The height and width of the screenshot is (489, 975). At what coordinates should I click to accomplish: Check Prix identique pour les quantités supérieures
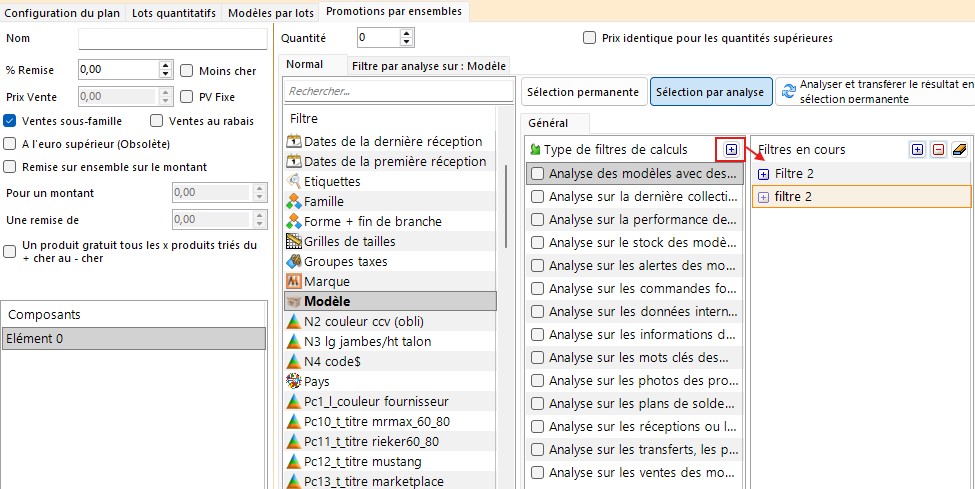(x=589, y=39)
